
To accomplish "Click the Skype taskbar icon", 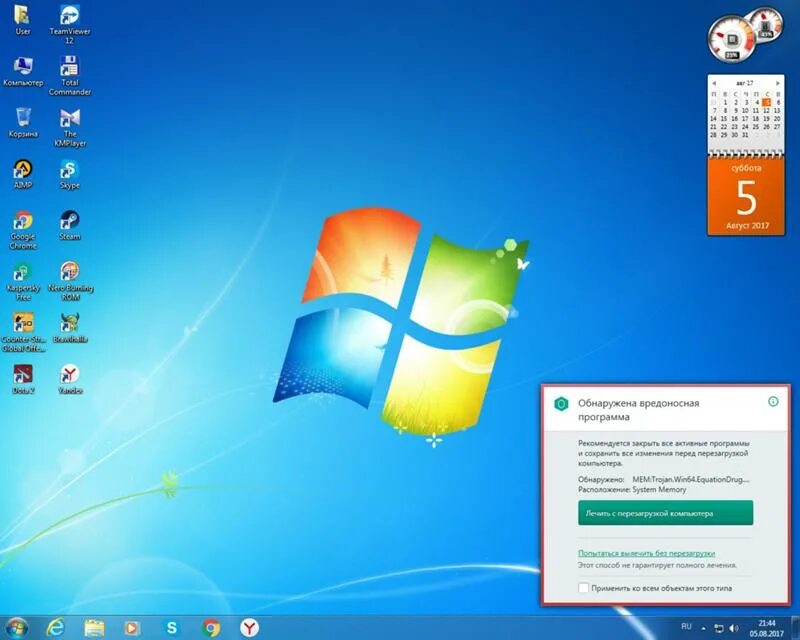I will pos(172,628).
